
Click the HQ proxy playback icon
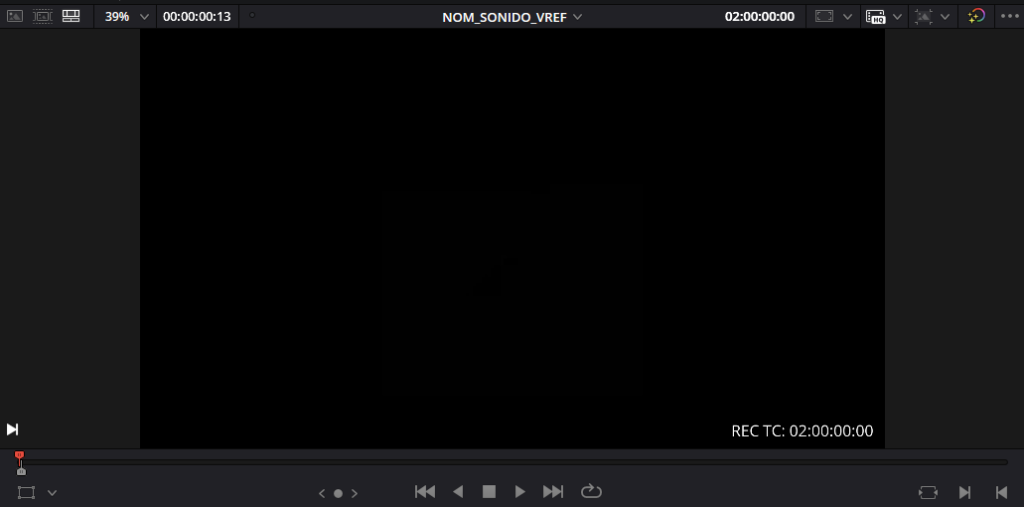click(x=875, y=17)
